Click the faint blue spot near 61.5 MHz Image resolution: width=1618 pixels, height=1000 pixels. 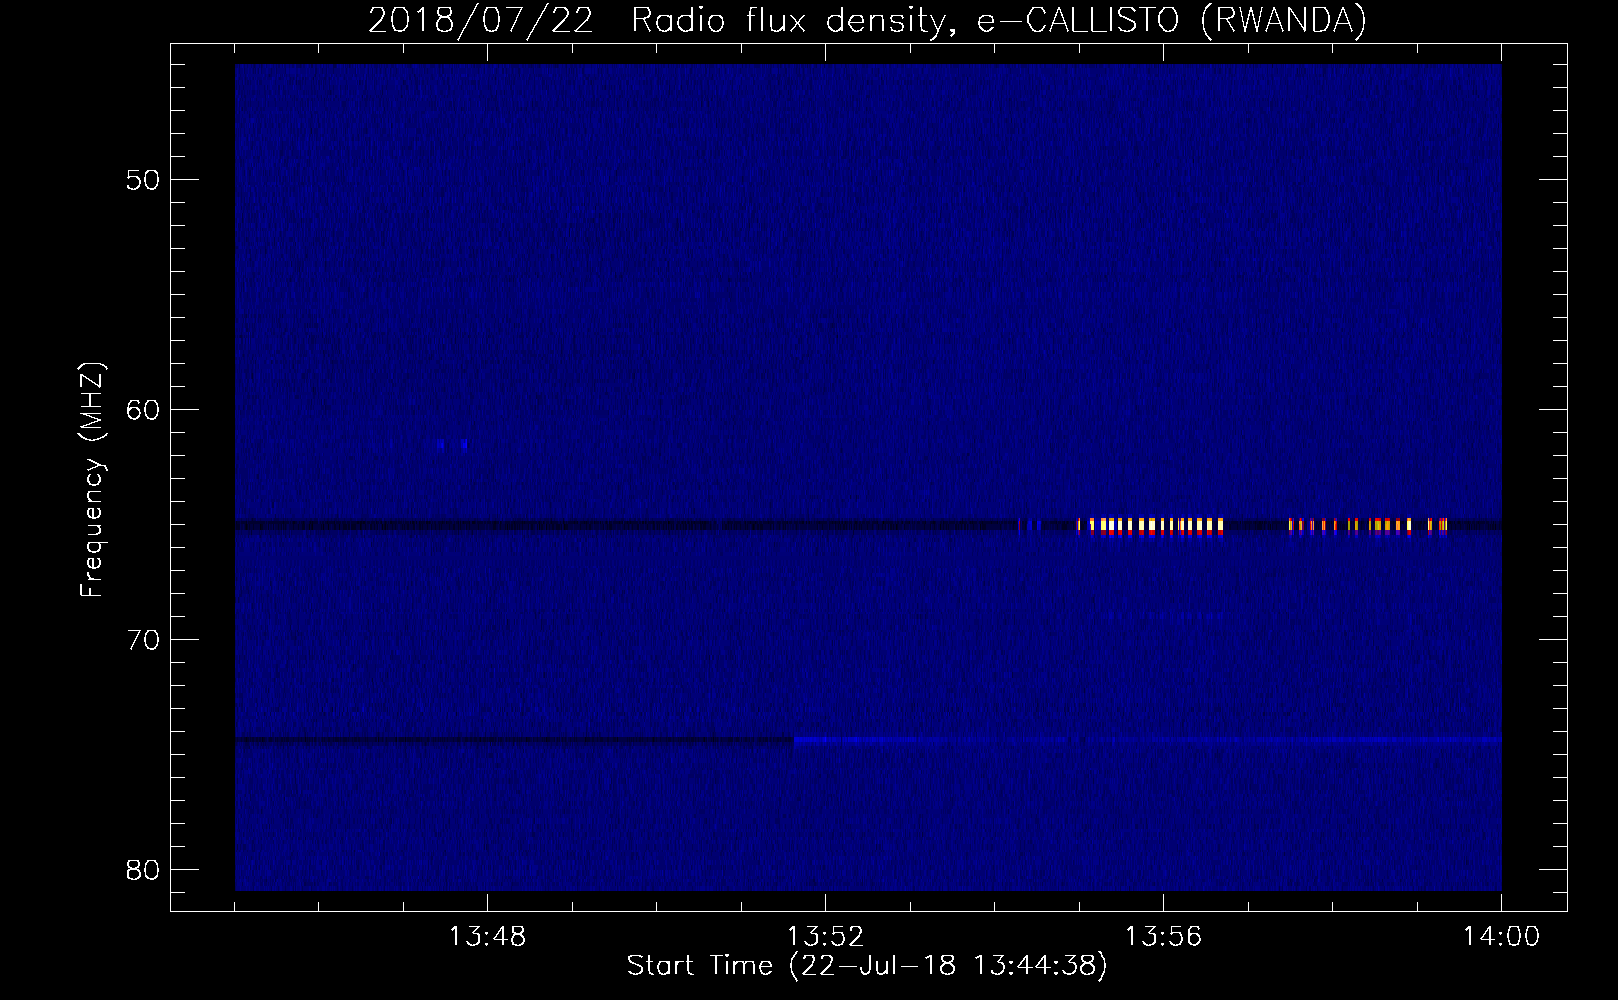click(x=452, y=445)
